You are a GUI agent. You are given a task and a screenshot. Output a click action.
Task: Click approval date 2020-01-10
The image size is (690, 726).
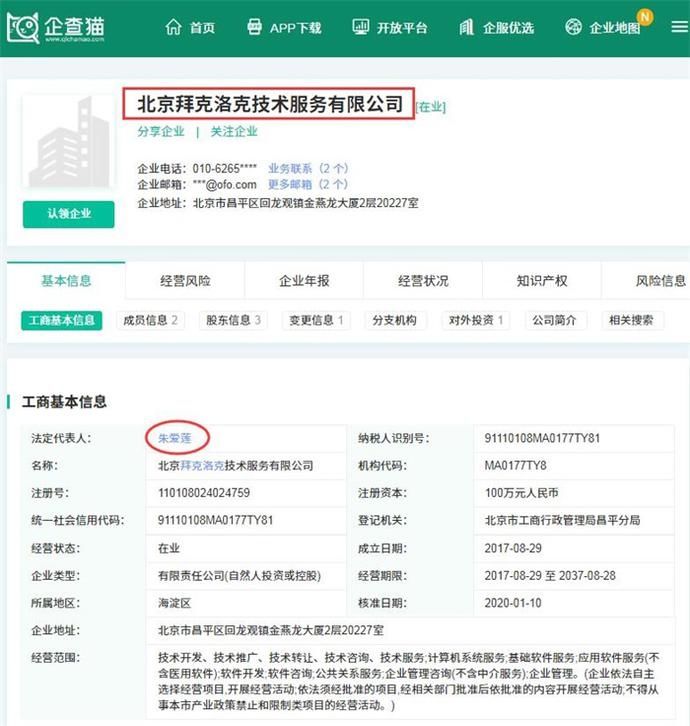513,603
